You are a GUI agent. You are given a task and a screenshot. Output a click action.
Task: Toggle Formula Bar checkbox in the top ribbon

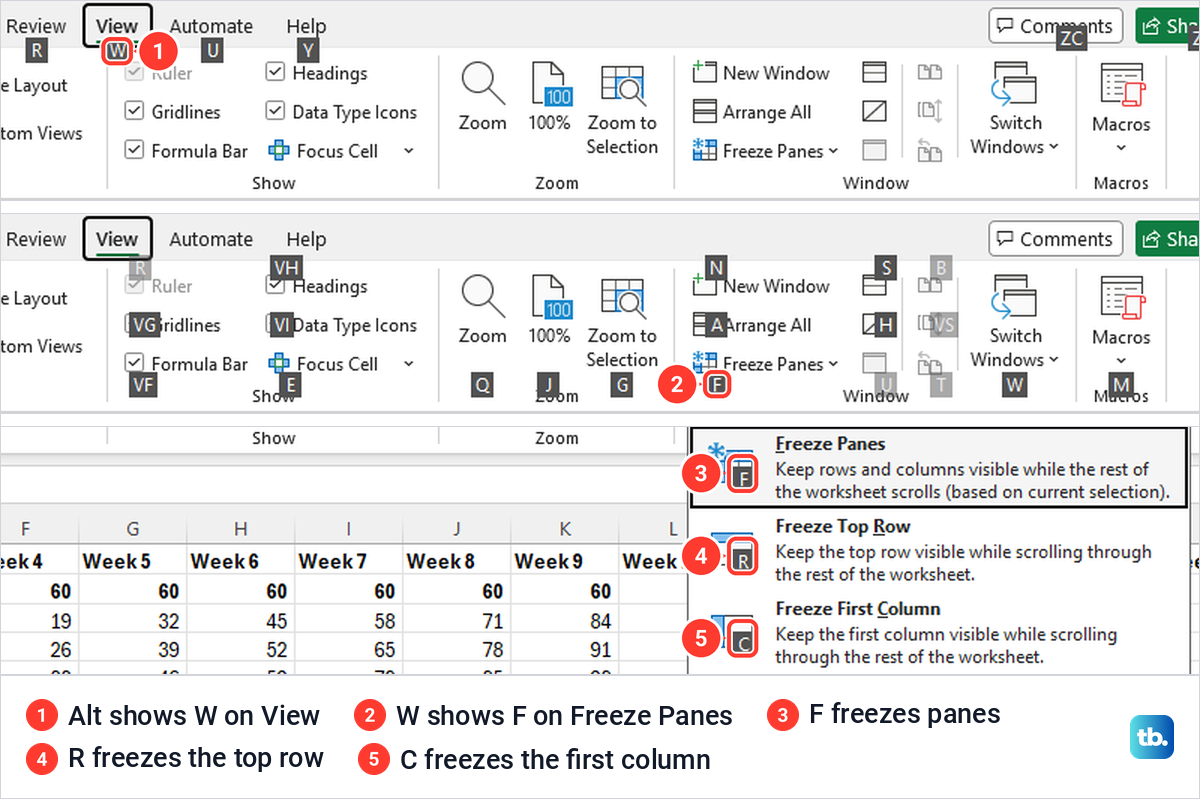[134, 151]
